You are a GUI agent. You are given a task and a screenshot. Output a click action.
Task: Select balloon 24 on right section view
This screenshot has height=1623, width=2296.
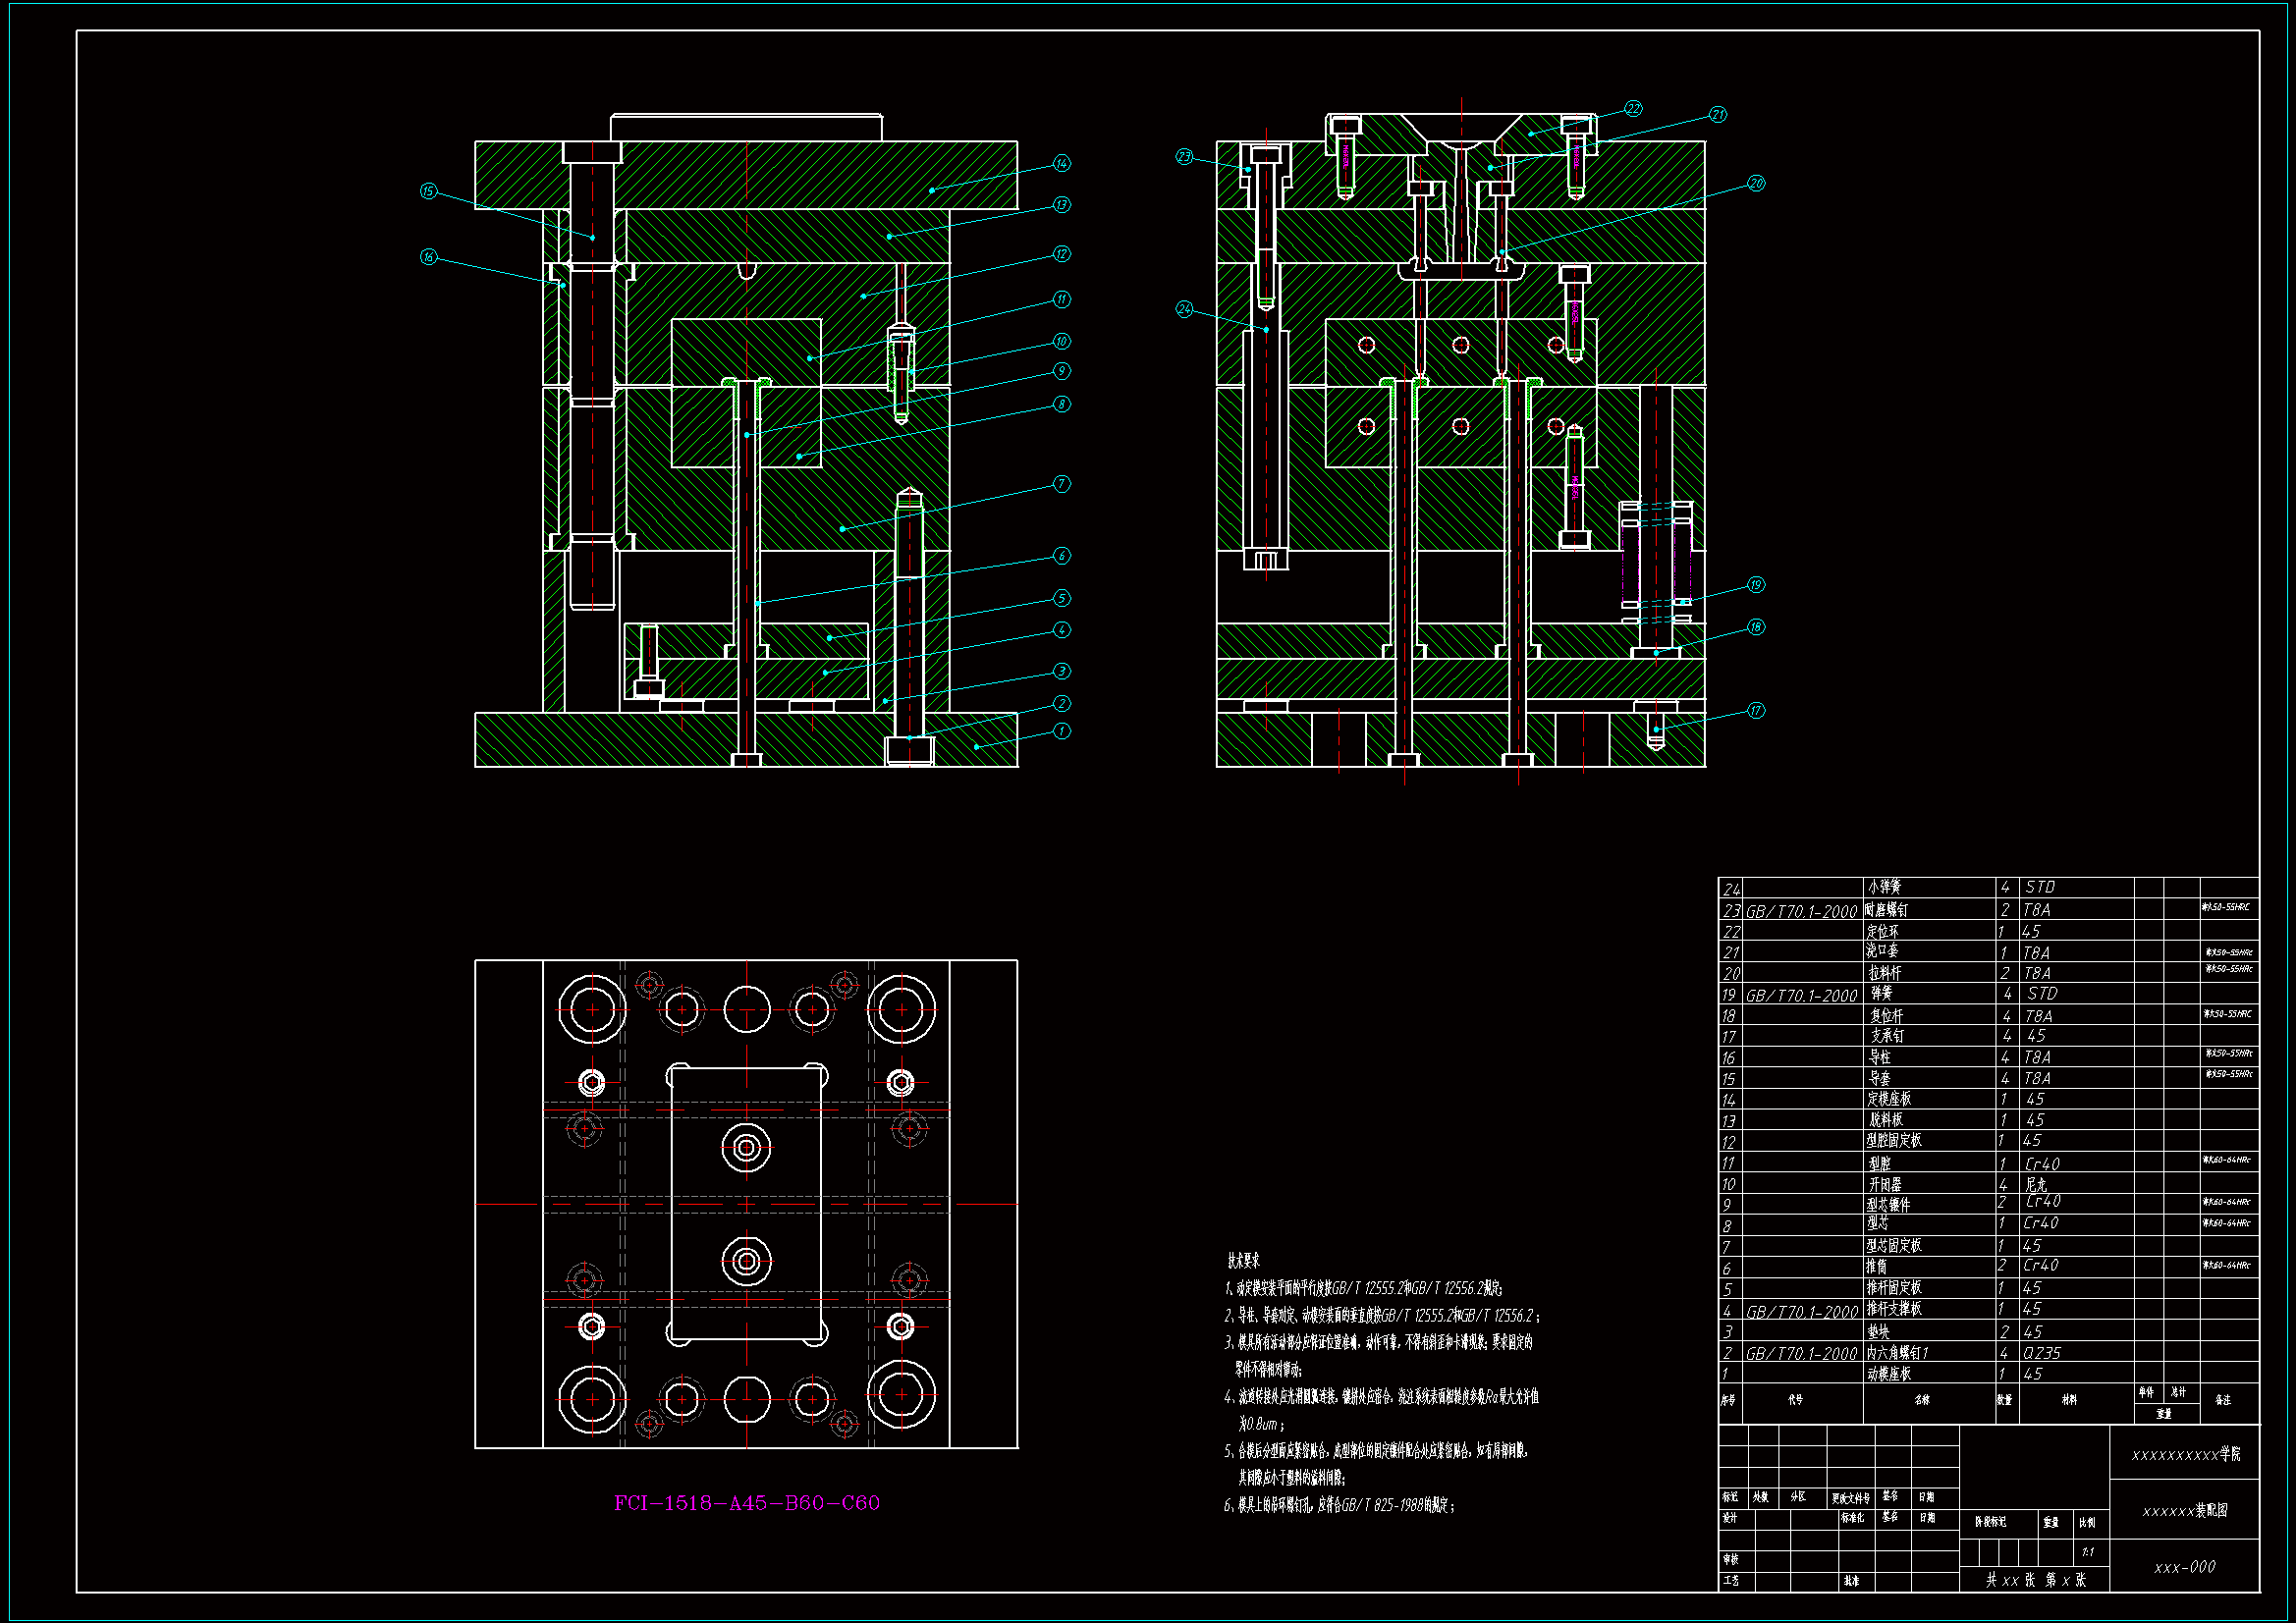tap(1184, 309)
